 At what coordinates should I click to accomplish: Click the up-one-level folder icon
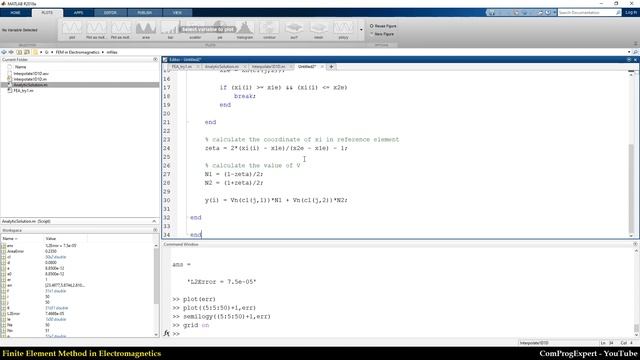(x=19, y=52)
